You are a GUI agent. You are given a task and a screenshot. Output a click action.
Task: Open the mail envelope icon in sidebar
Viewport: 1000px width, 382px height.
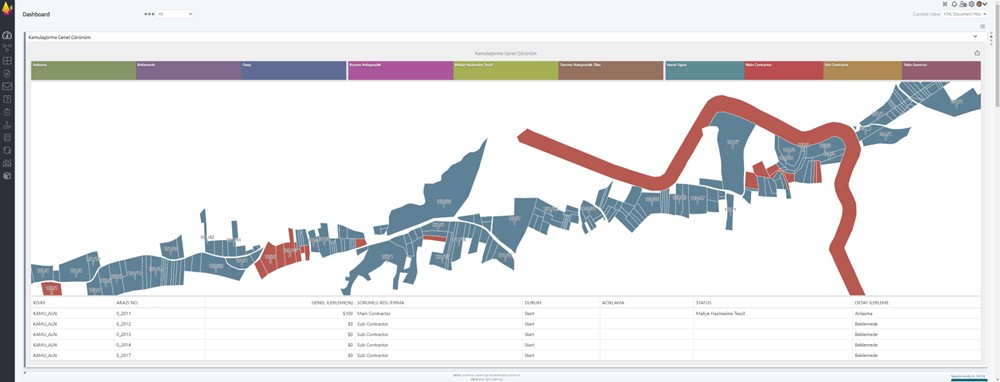[7, 86]
